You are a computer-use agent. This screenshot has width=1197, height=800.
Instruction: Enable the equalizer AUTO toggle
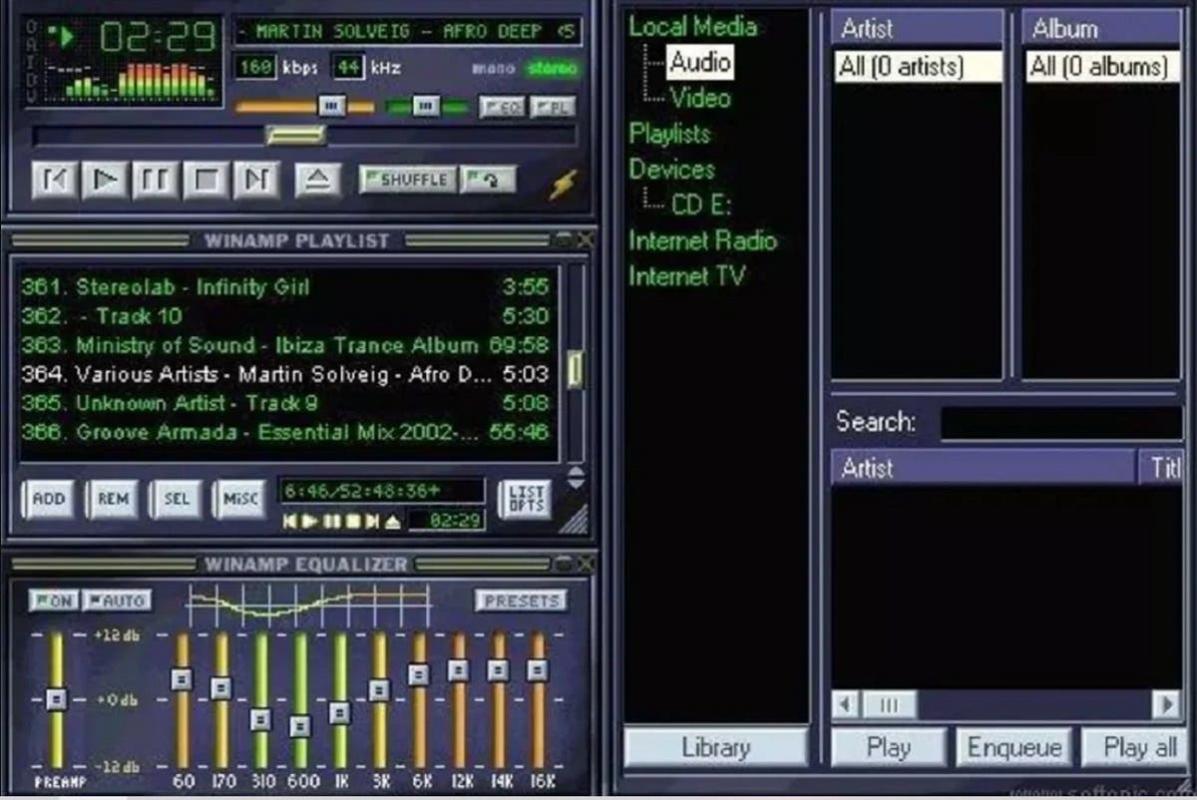coord(116,601)
